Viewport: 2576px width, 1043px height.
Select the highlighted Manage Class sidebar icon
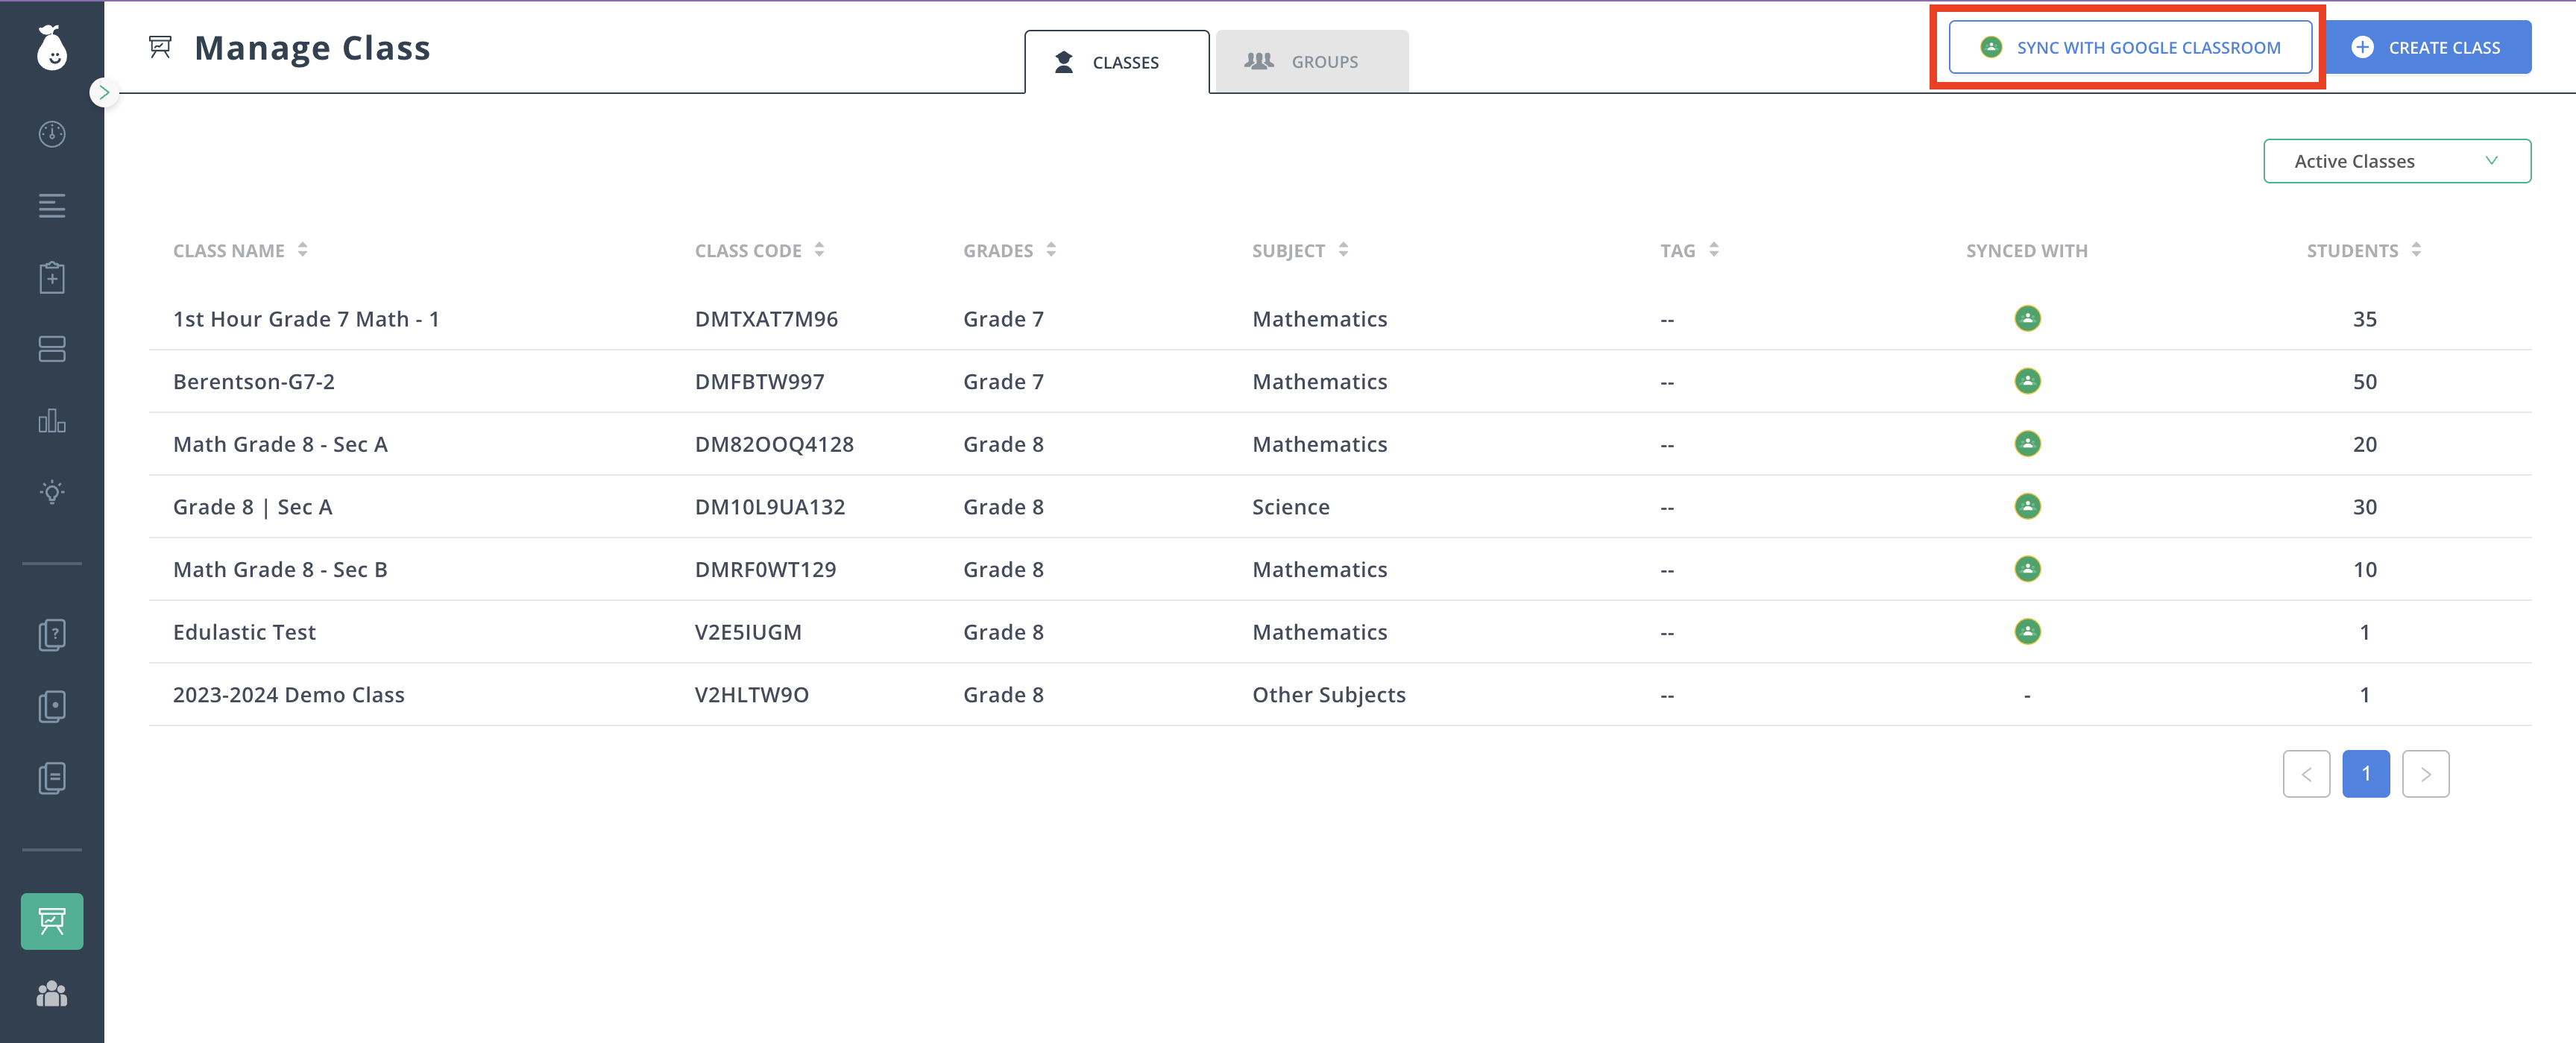[x=52, y=921]
